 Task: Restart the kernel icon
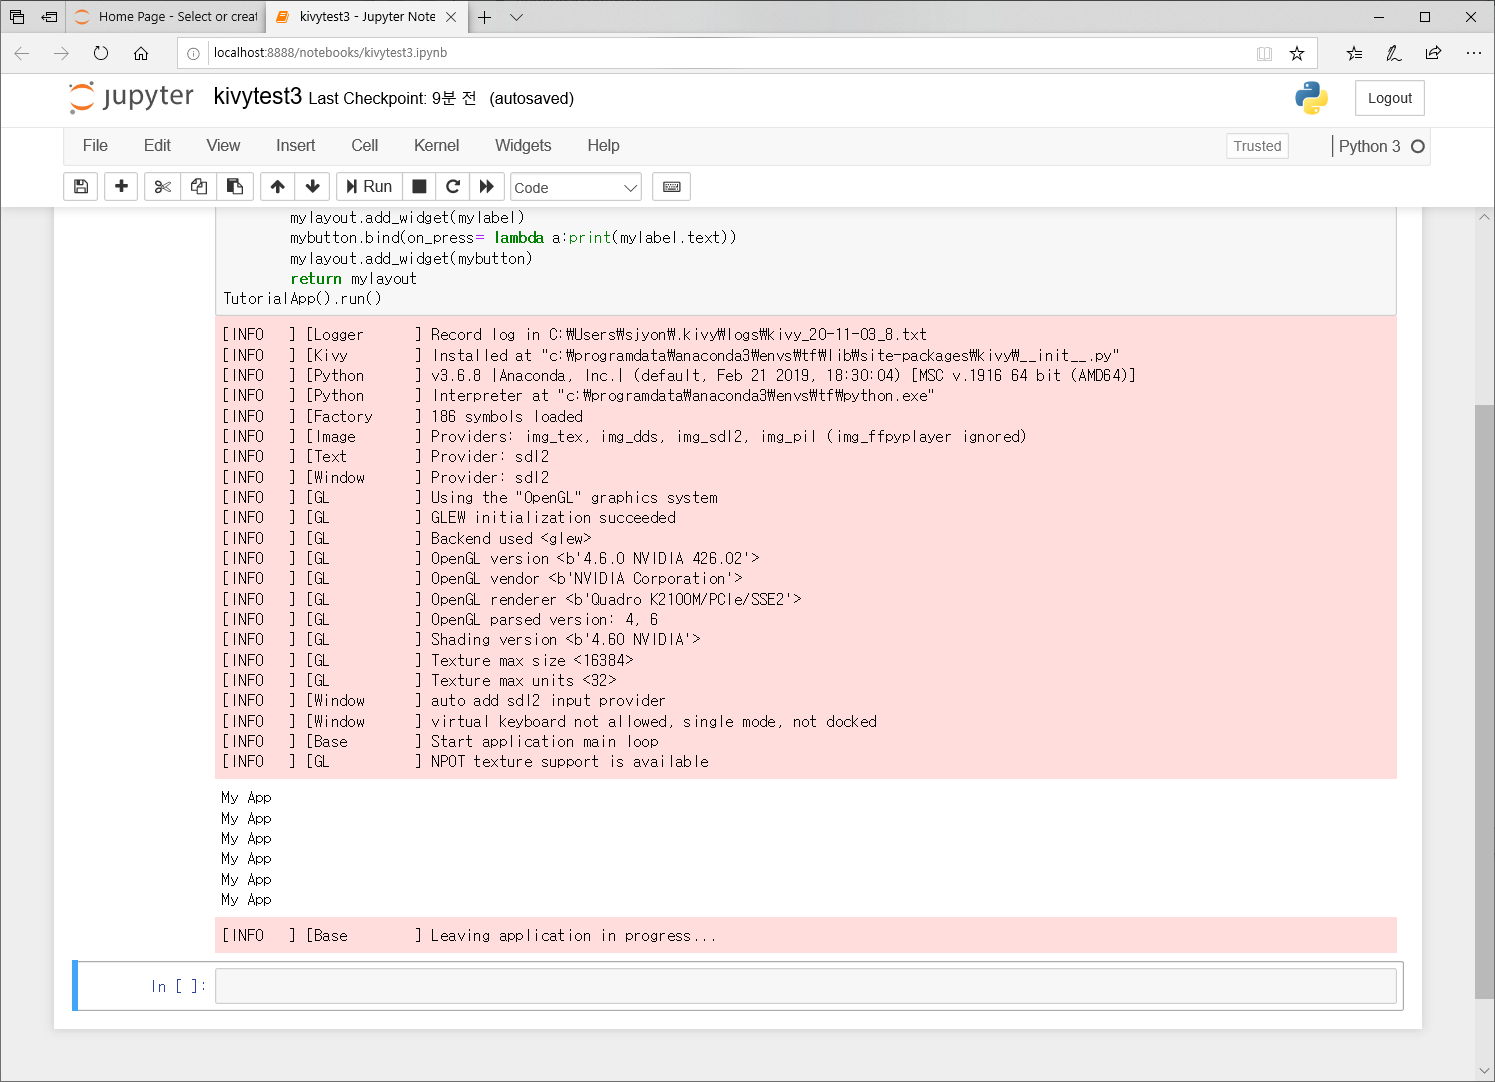[x=453, y=187]
